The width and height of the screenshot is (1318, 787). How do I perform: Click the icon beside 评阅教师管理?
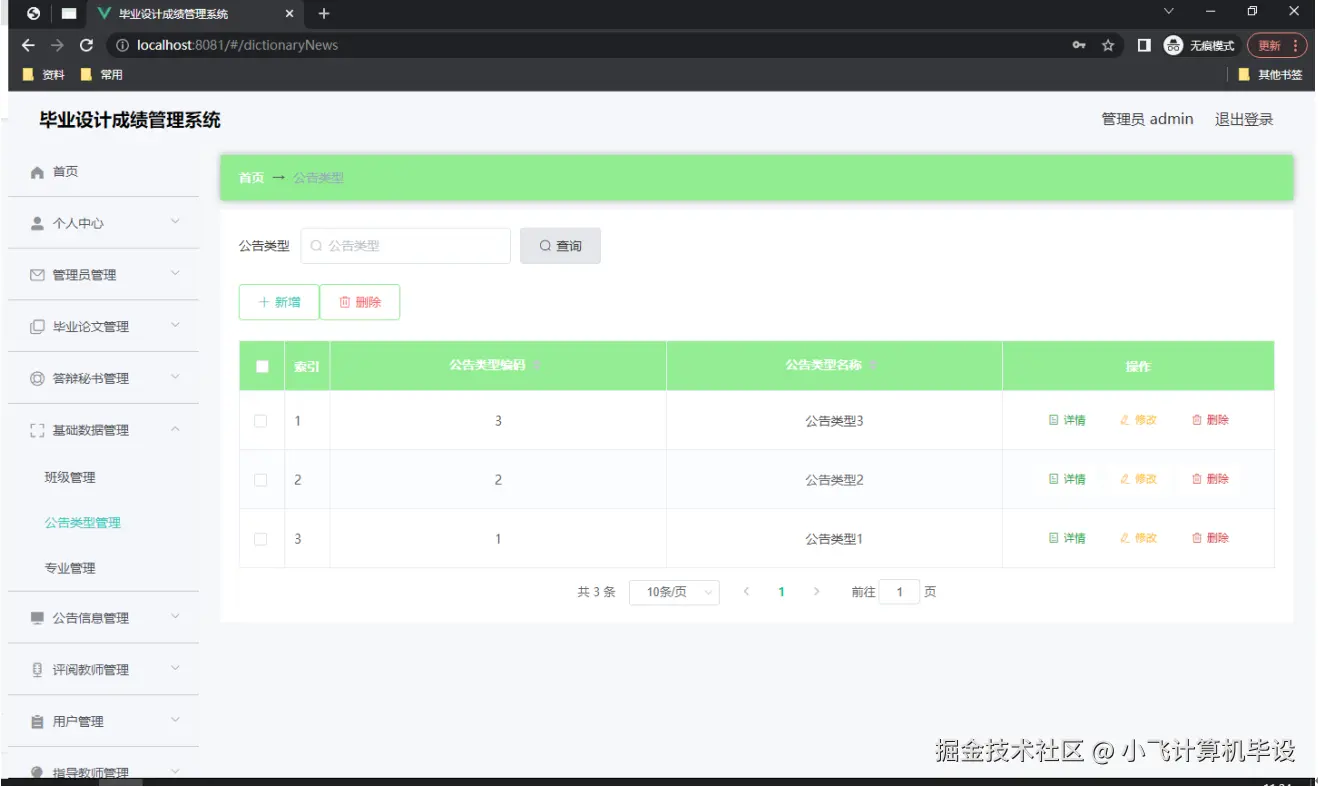(37, 670)
